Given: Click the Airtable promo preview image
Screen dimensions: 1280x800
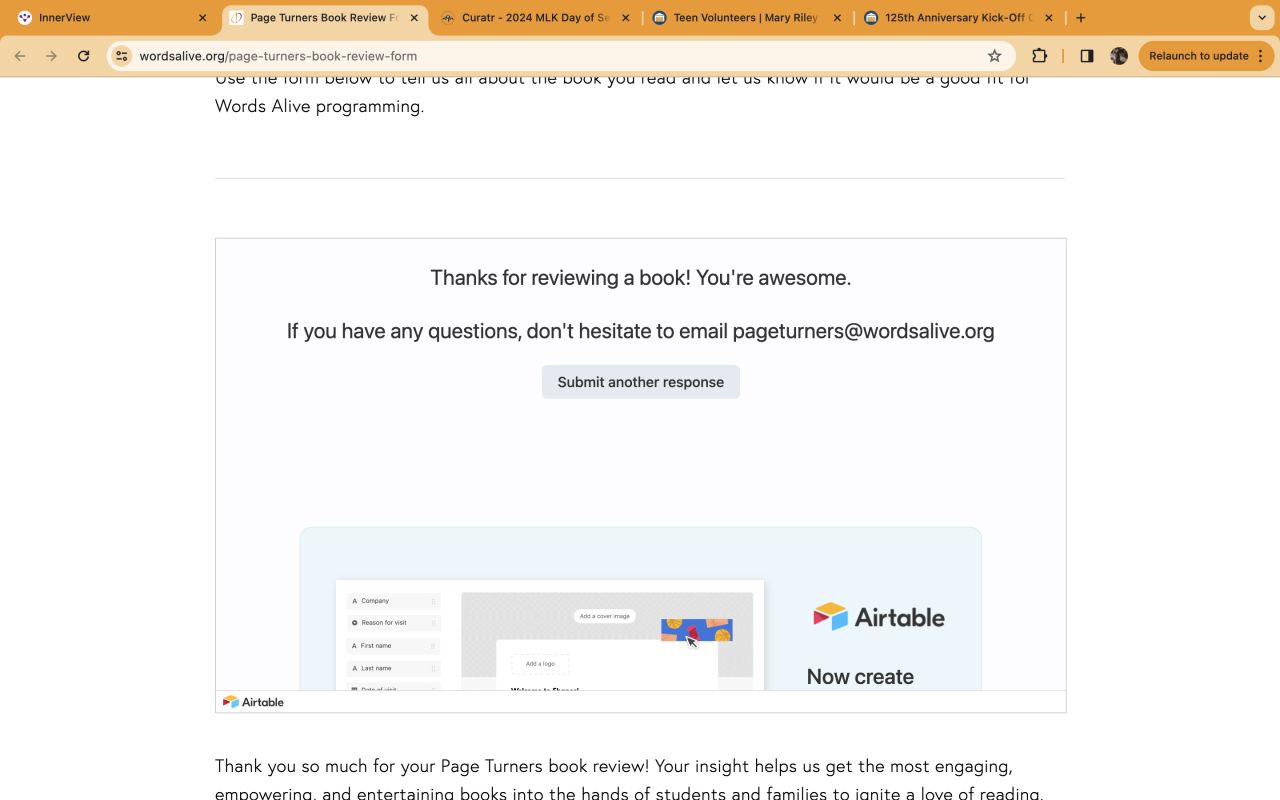Looking at the screenshot, I should (x=641, y=608).
